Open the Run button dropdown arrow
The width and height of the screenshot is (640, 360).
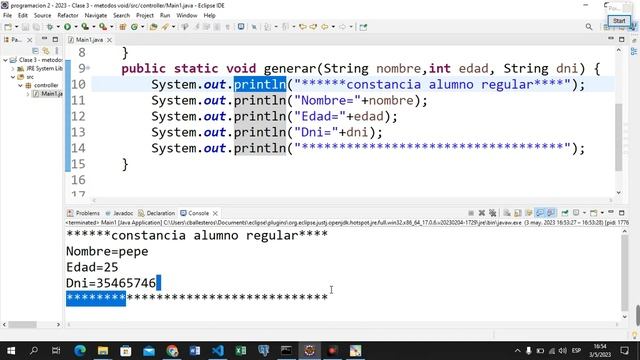(x=76, y=27)
